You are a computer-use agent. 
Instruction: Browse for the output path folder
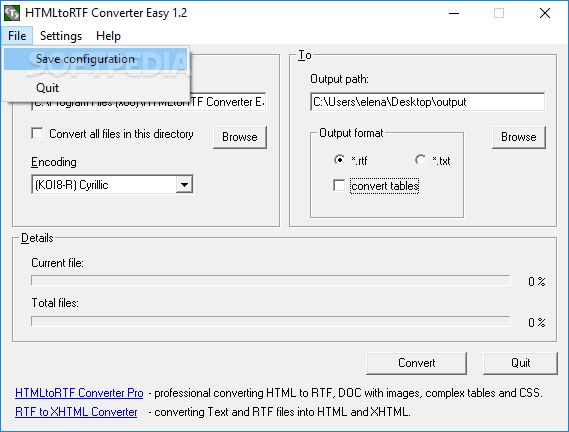pyautogui.click(x=519, y=137)
